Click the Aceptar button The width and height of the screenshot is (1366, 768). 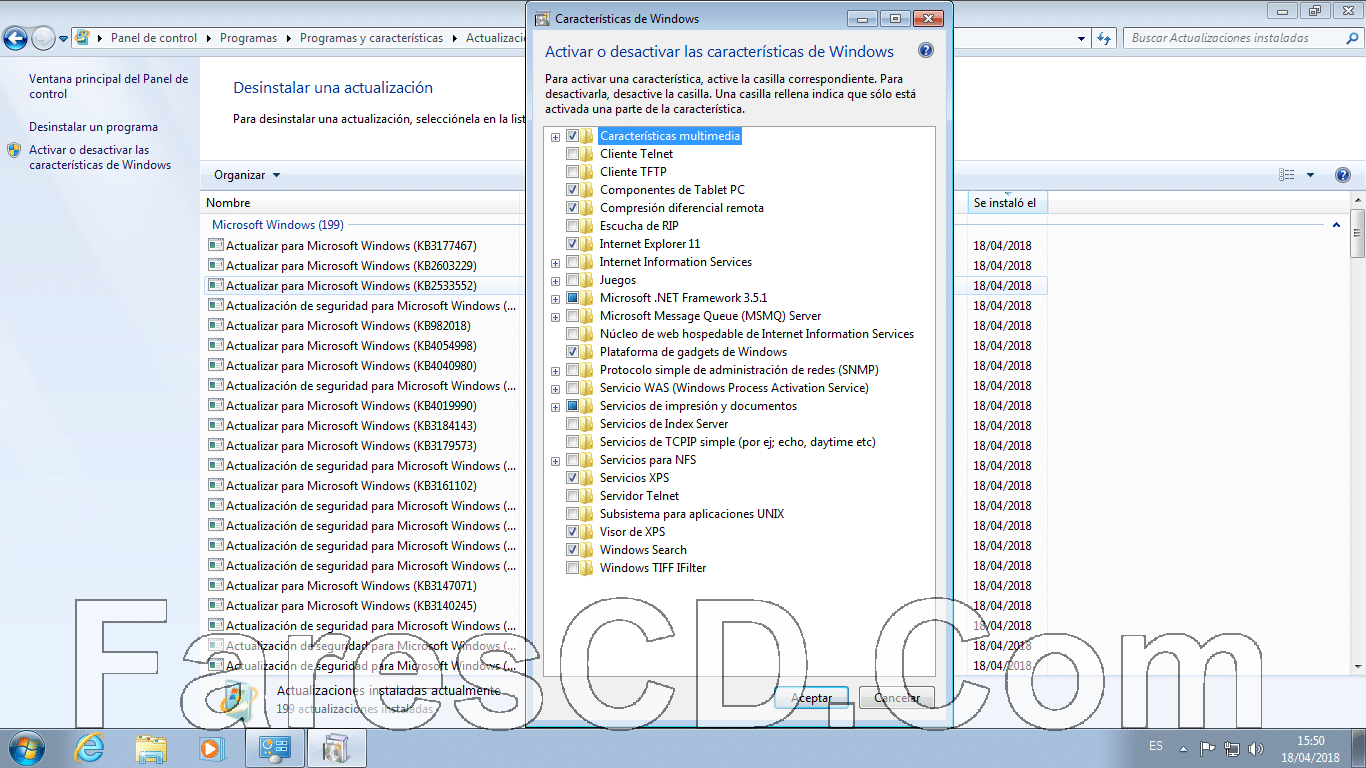tap(811, 698)
